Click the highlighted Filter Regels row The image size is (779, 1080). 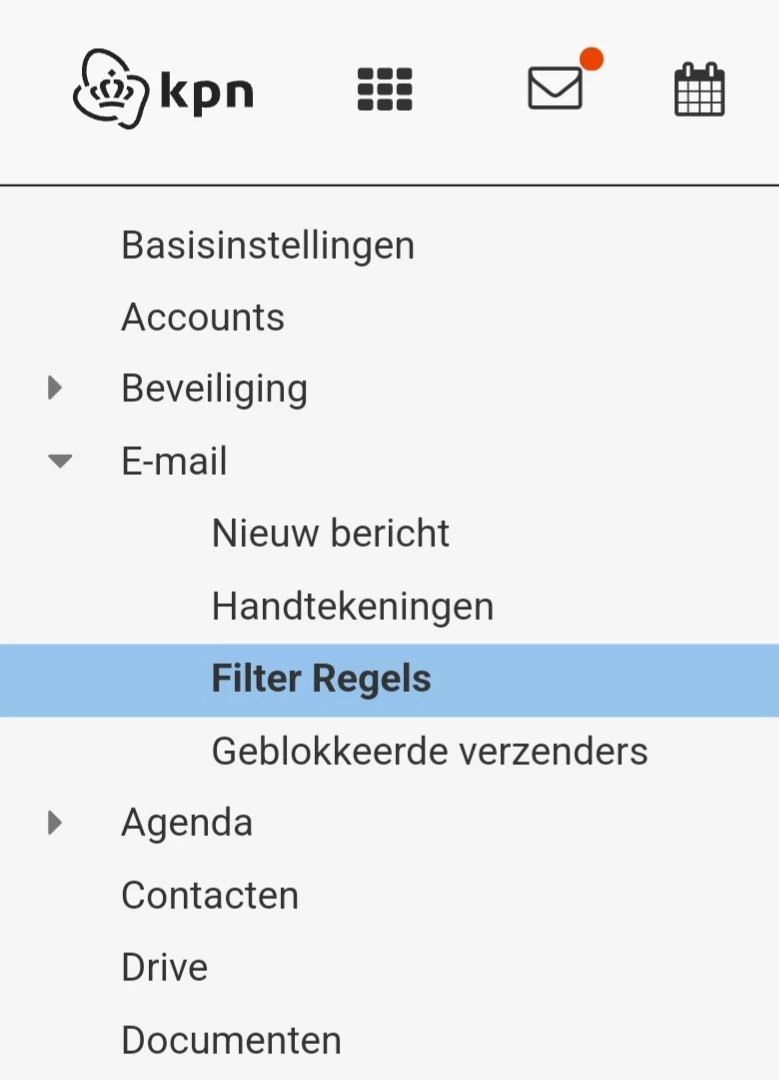321,679
